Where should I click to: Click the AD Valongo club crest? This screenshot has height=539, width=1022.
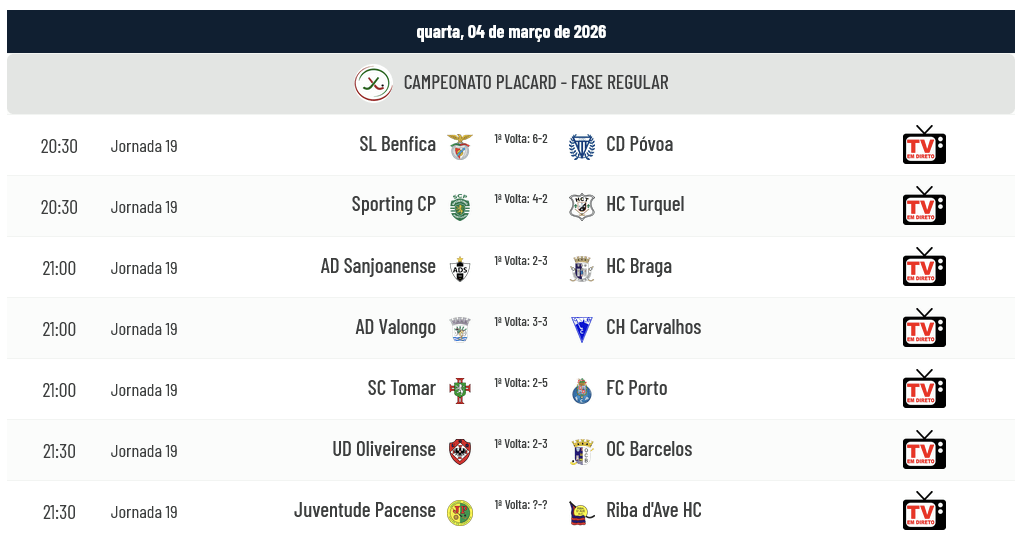click(x=460, y=329)
